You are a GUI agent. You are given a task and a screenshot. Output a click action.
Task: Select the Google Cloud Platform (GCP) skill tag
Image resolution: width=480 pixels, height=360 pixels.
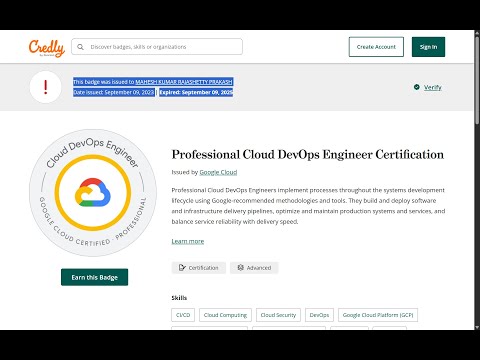pyautogui.click(x=378, y=315)
